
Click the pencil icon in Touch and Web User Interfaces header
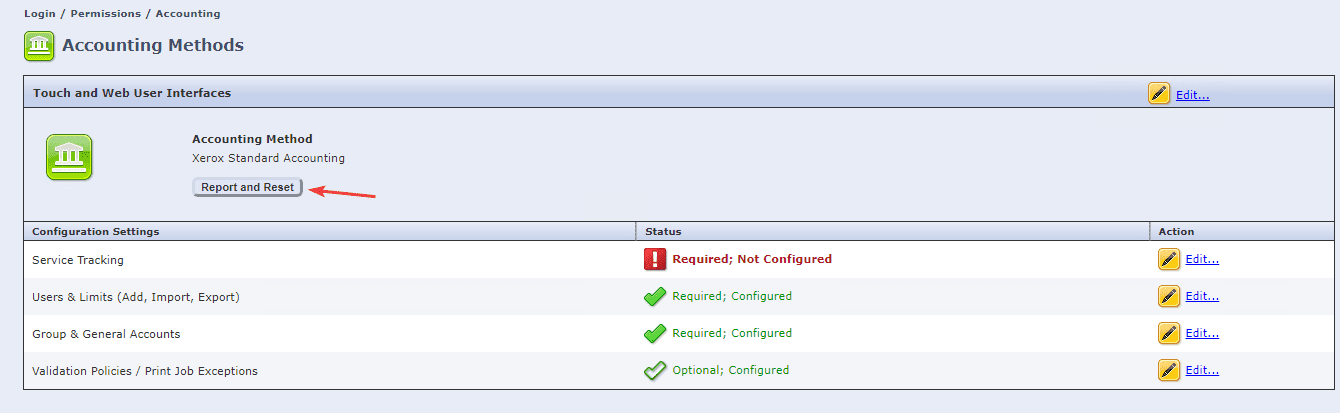[1159, 94]
